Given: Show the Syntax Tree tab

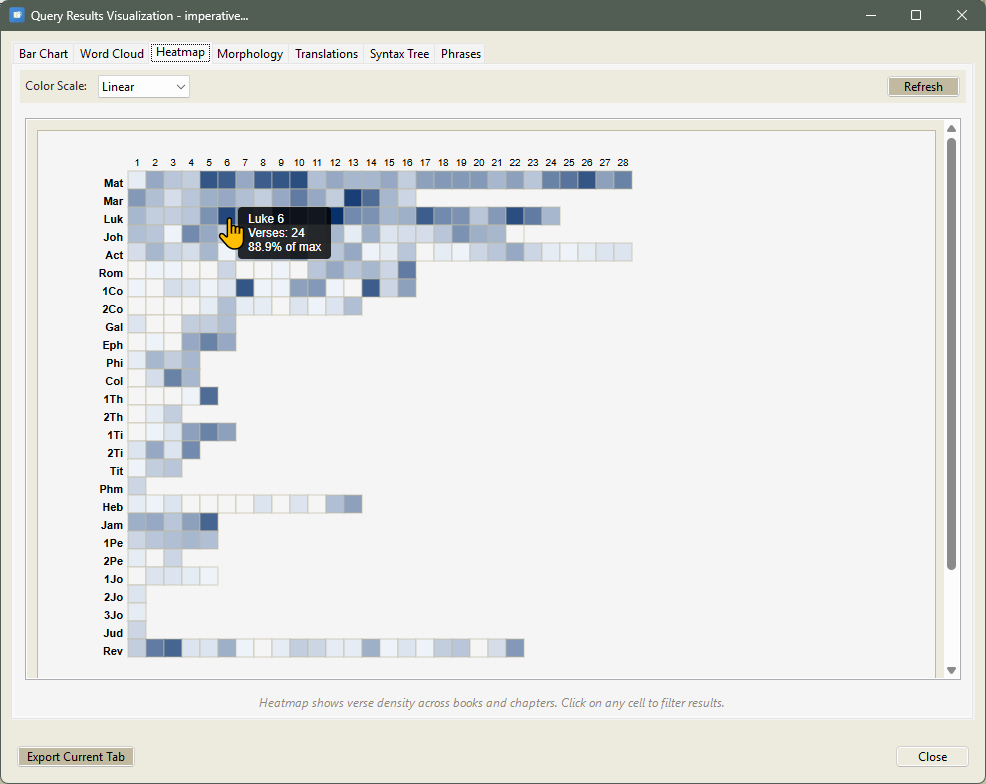Looking at the screenshot, I should tap(399, 54).
